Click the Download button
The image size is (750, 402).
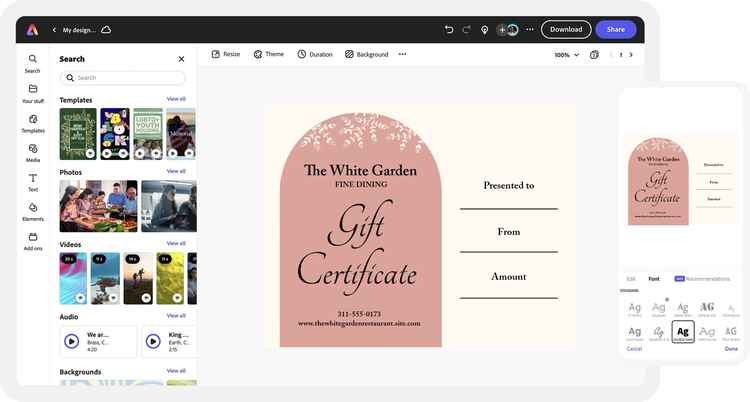pyautogui.click(x=566, y=30)
